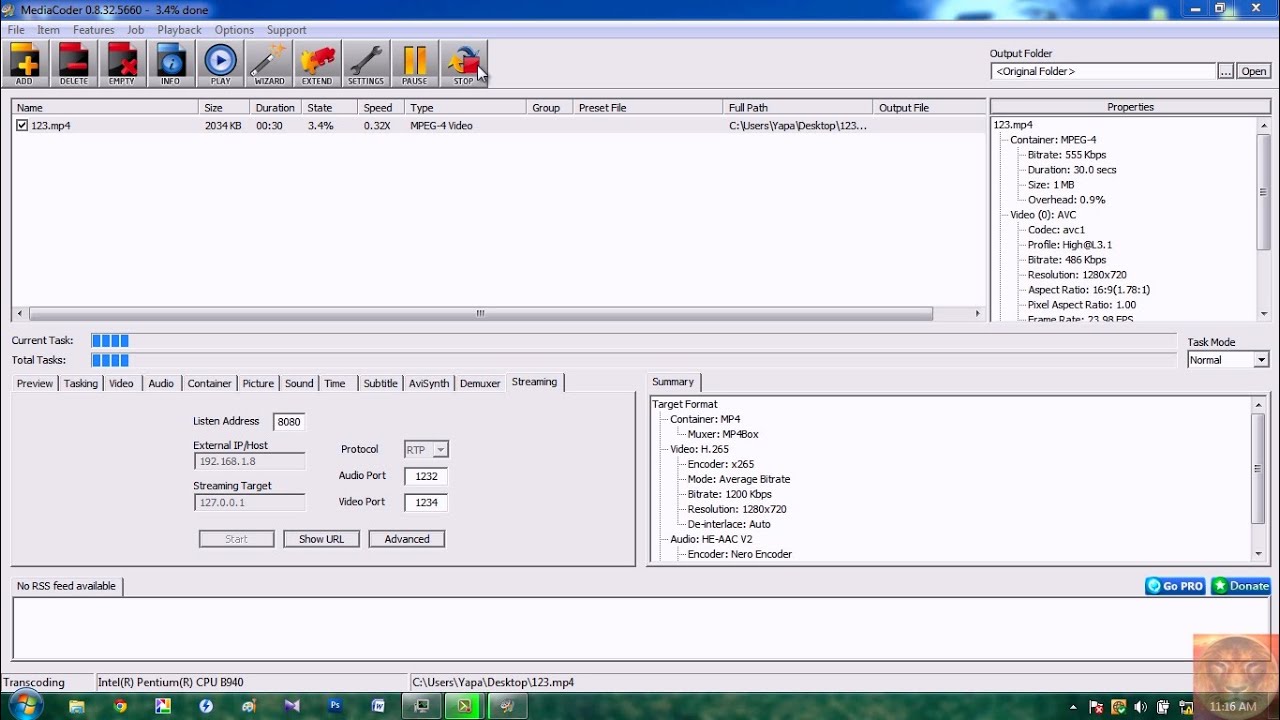This screenshot has width=1280, height=720.
Task: Open Microsoft Word from the taskbar
Action: [x=378, y=706]
